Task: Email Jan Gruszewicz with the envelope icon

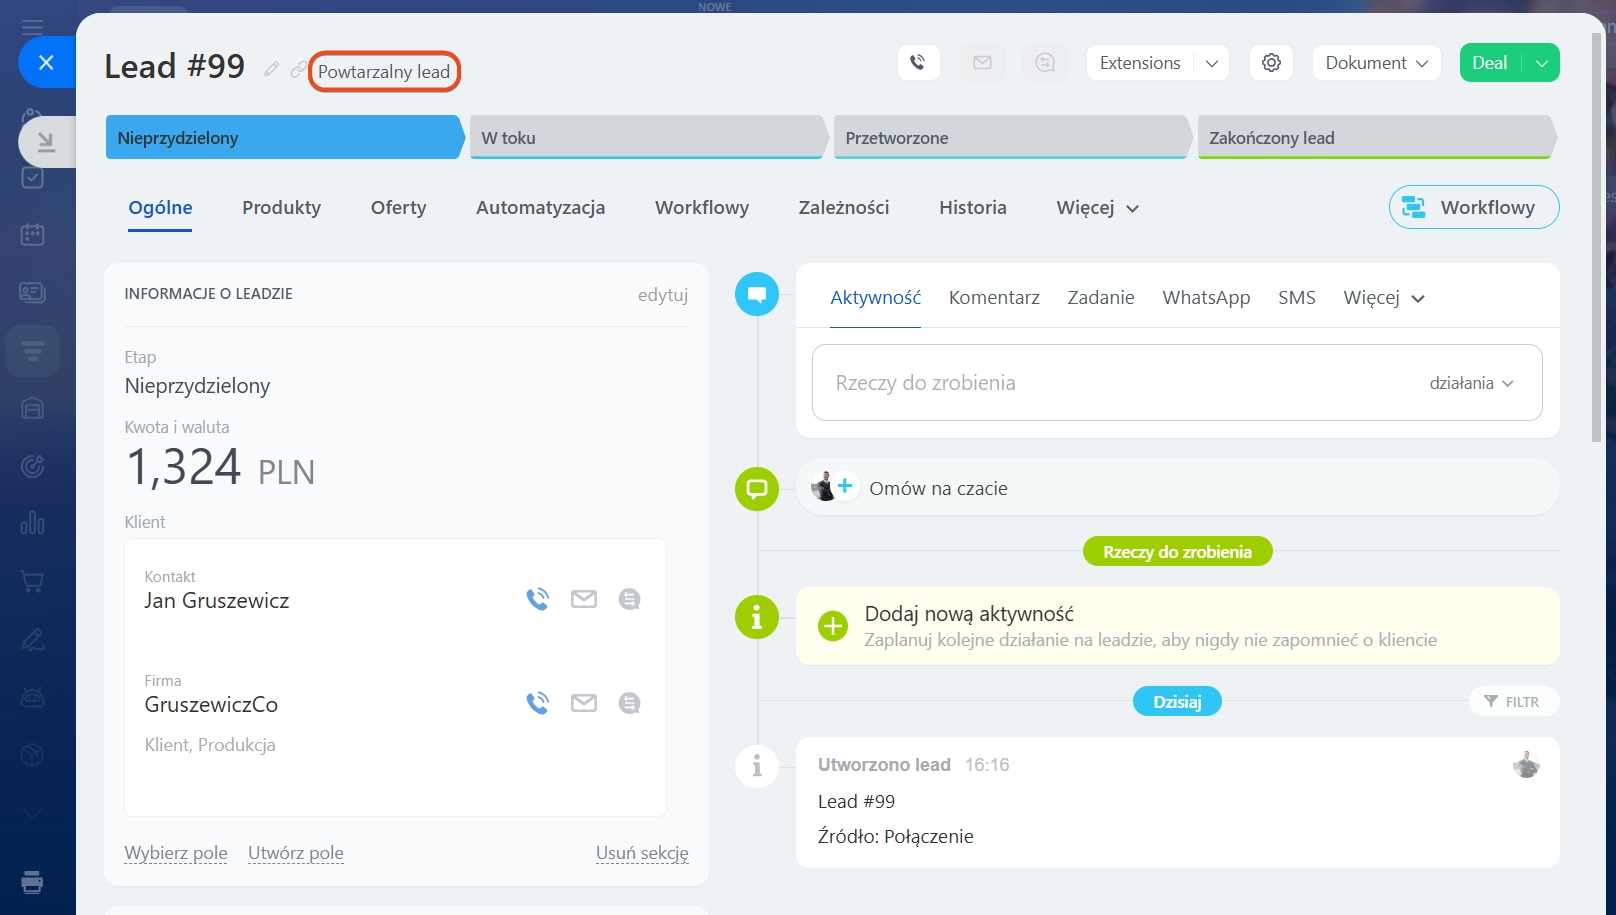Action: pos(584,599)
